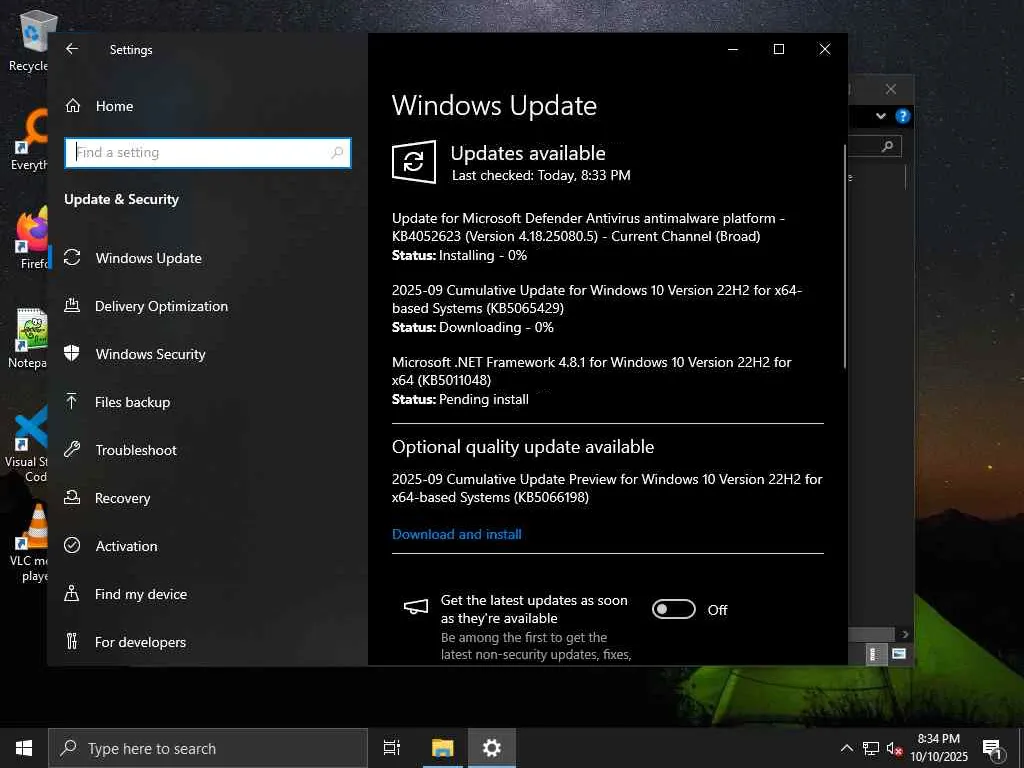The width and height of the screenshot is (1024, 768).
Task: Open File Explorer from the taskbar
Action: click(442, 748)
